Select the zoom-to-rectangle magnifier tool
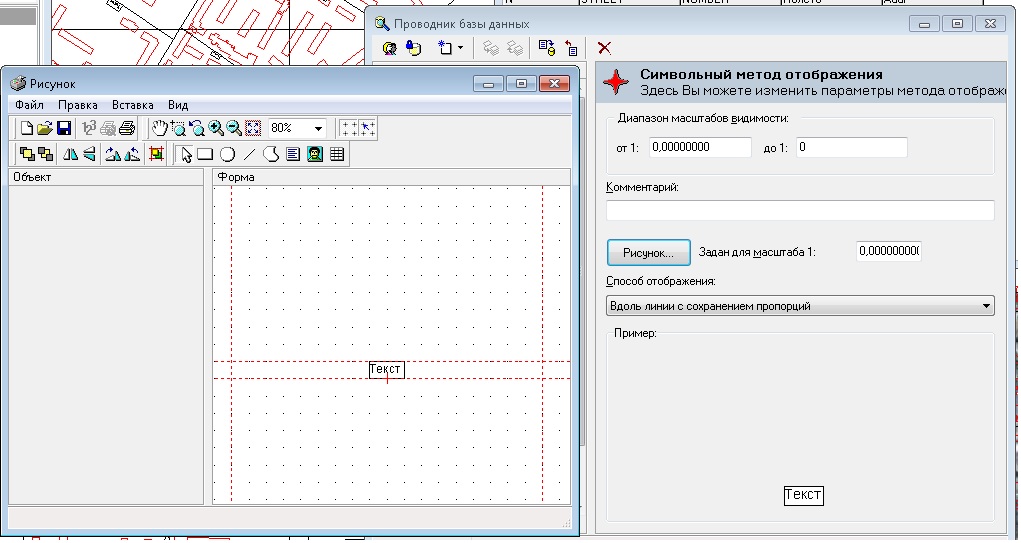The image size is (1021, 543). click(178, 128)
